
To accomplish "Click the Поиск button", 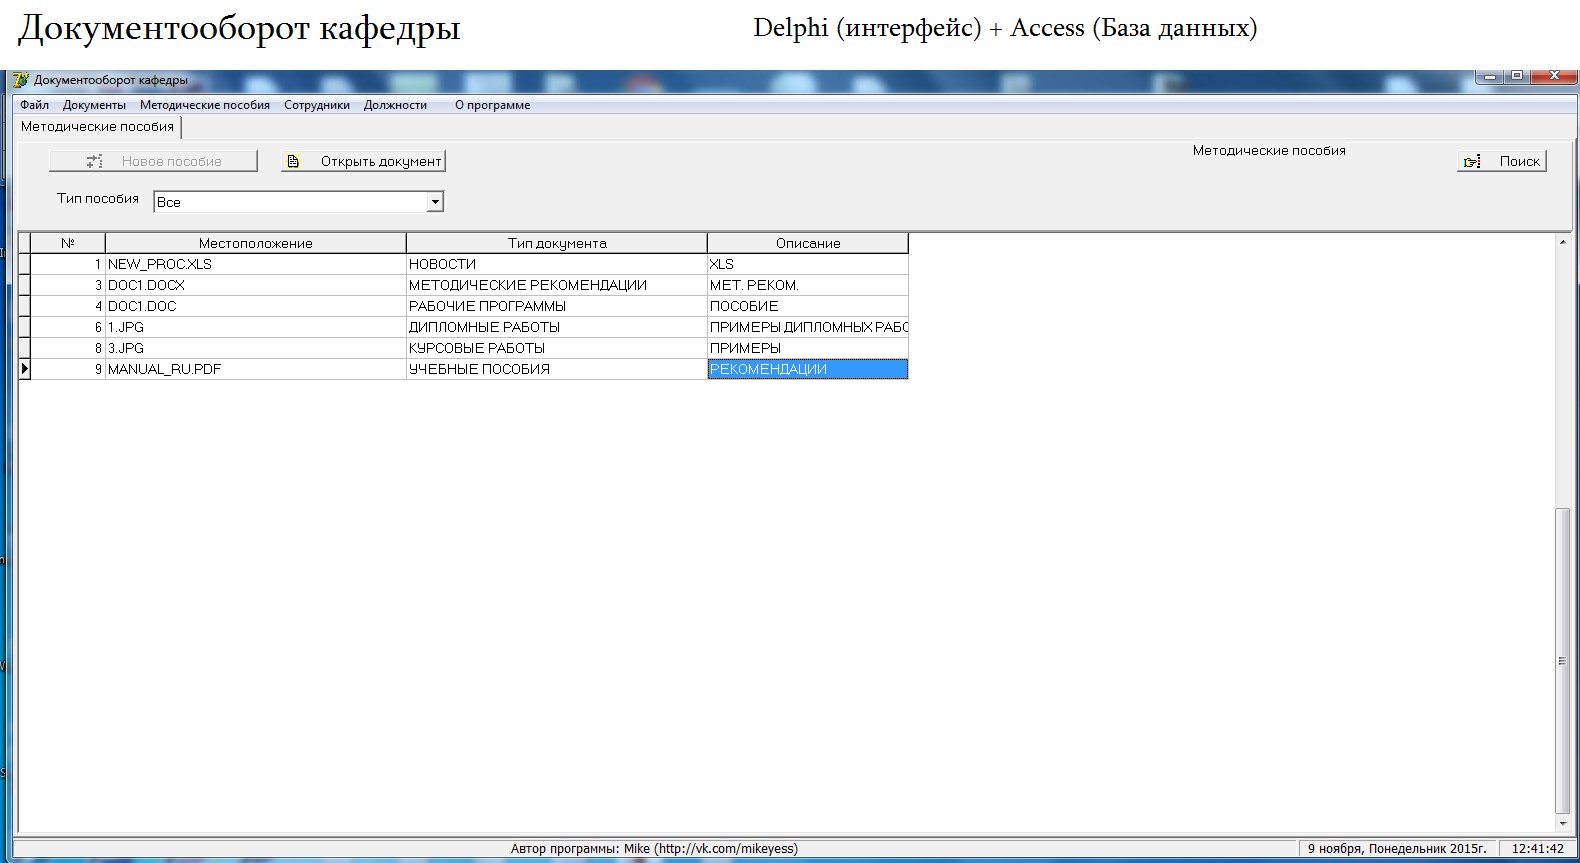I will pyautogui.click(x=1502, y=161).
